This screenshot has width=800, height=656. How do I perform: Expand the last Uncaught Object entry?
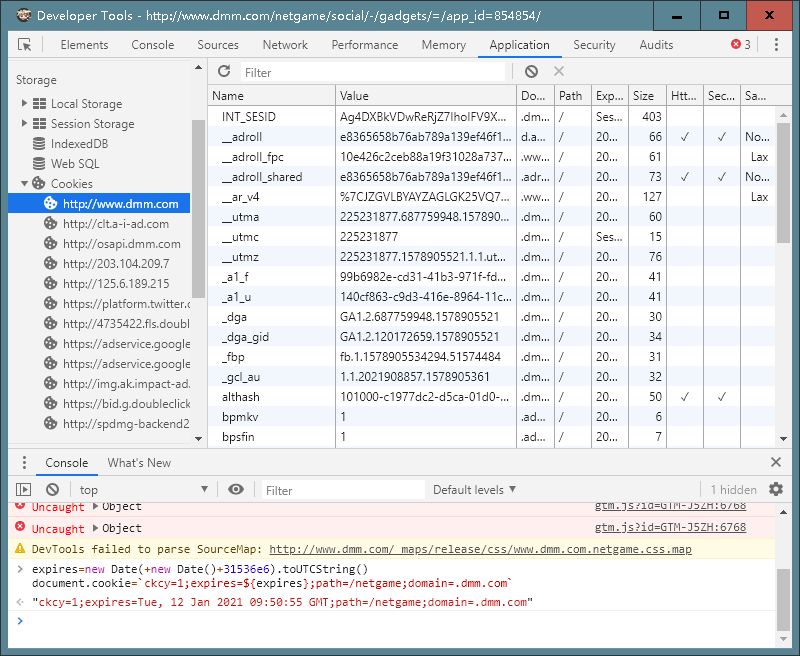[x=95, y=528]
